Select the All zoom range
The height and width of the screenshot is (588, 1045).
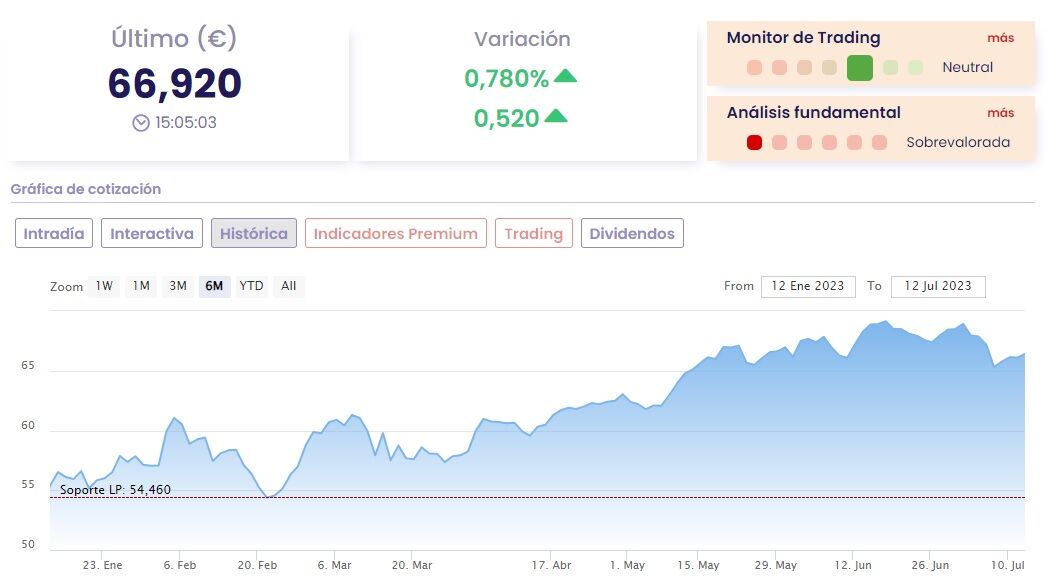point(289,286)
